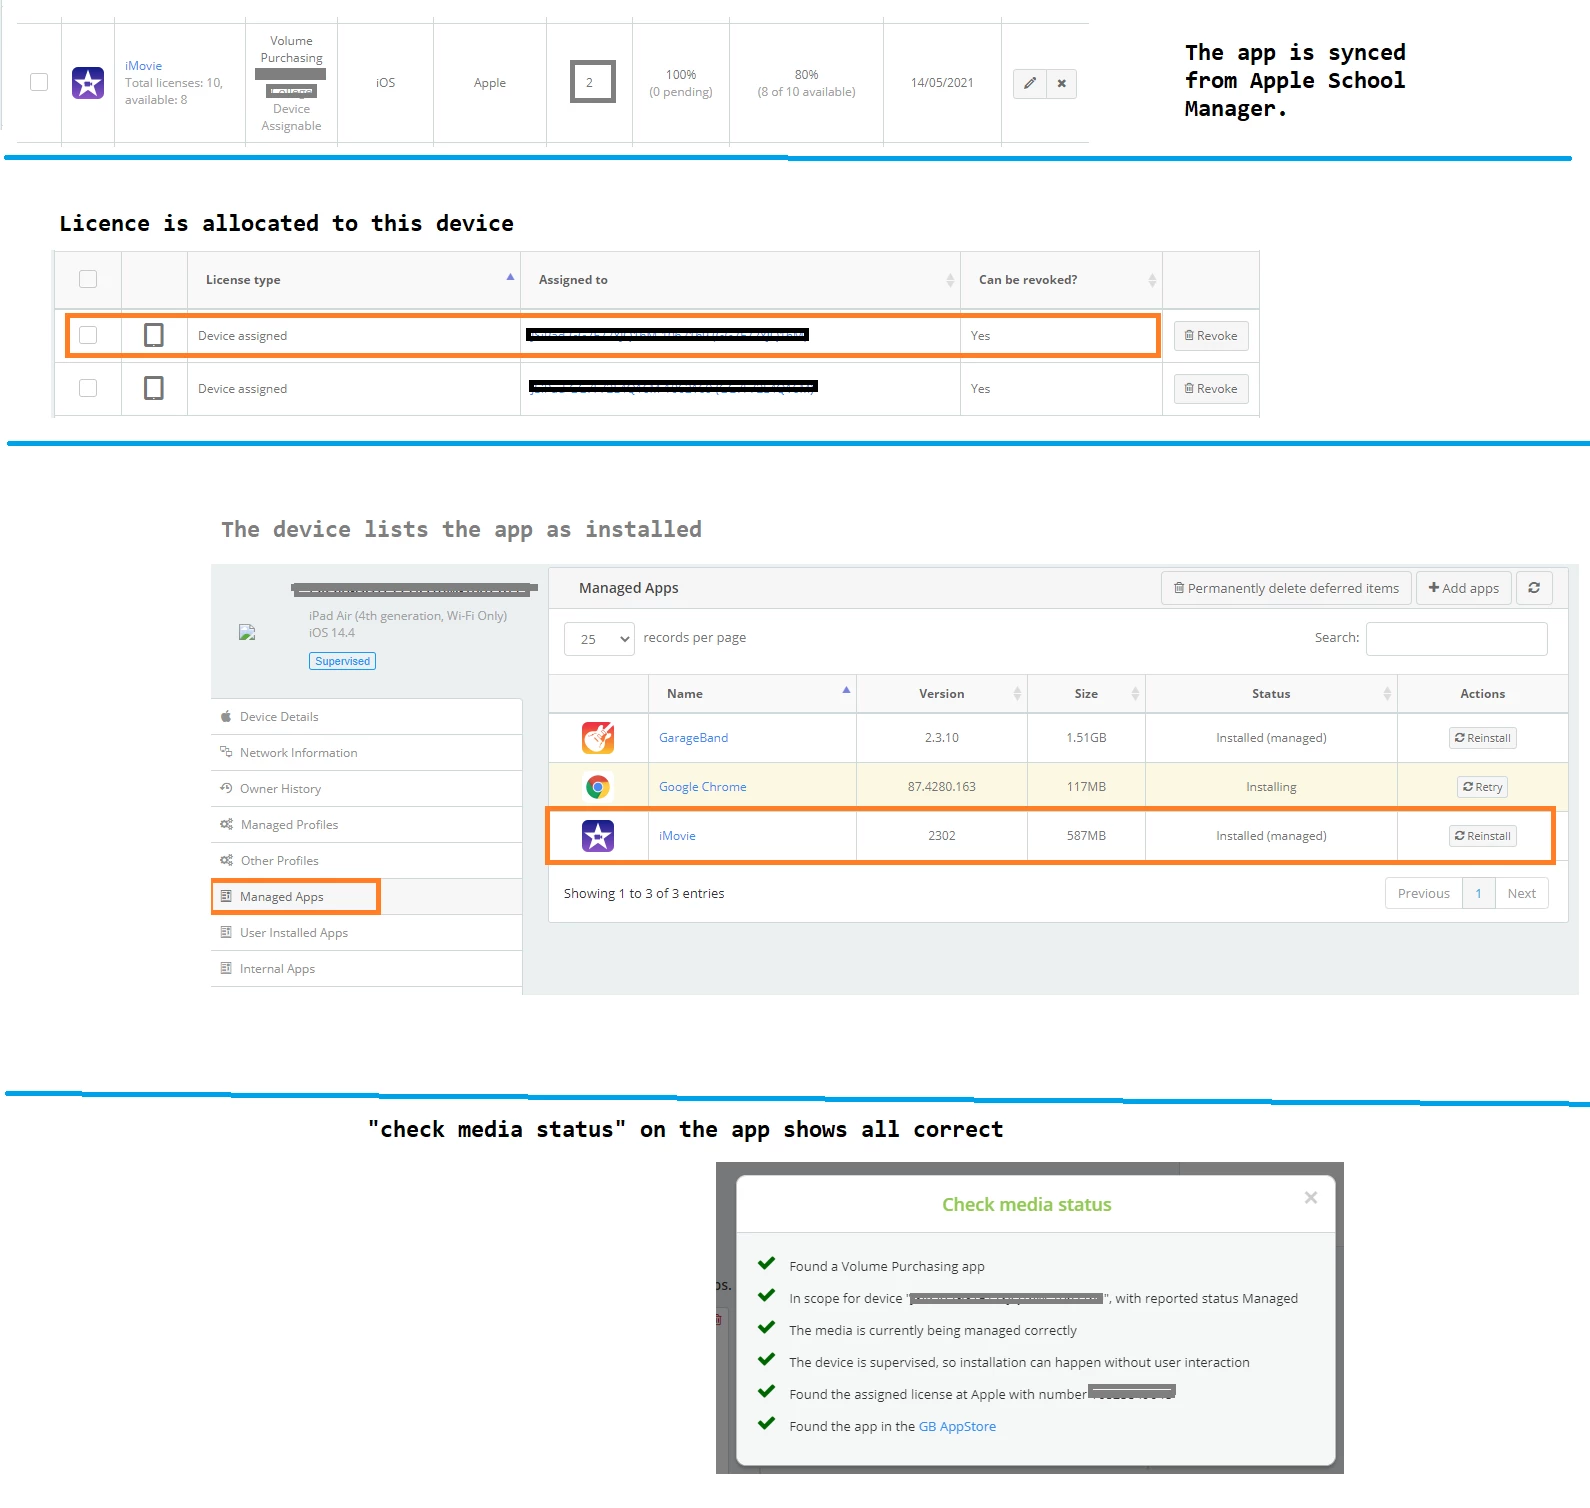This screenshot has width=1590, height=1508.
Task: Click 14/05/2021 date cell
Action: (x=942, y=83)
